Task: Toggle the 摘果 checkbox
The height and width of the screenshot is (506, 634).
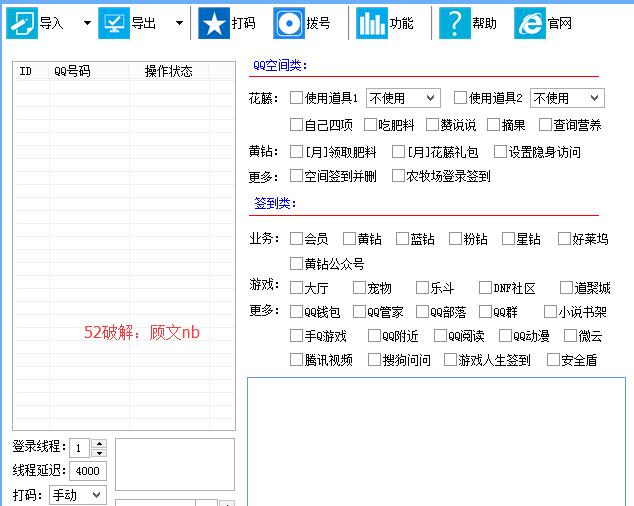Action: 493,125
